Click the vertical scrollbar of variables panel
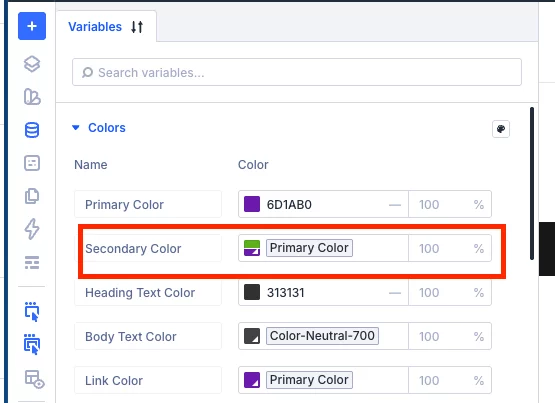The image size is (555, 403). (x=532, y=183)
